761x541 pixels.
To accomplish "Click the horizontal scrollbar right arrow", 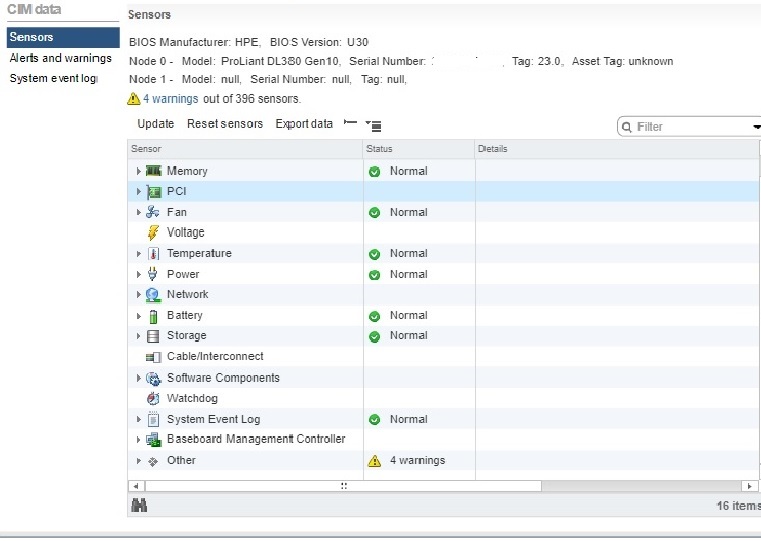I will [751, 486].
